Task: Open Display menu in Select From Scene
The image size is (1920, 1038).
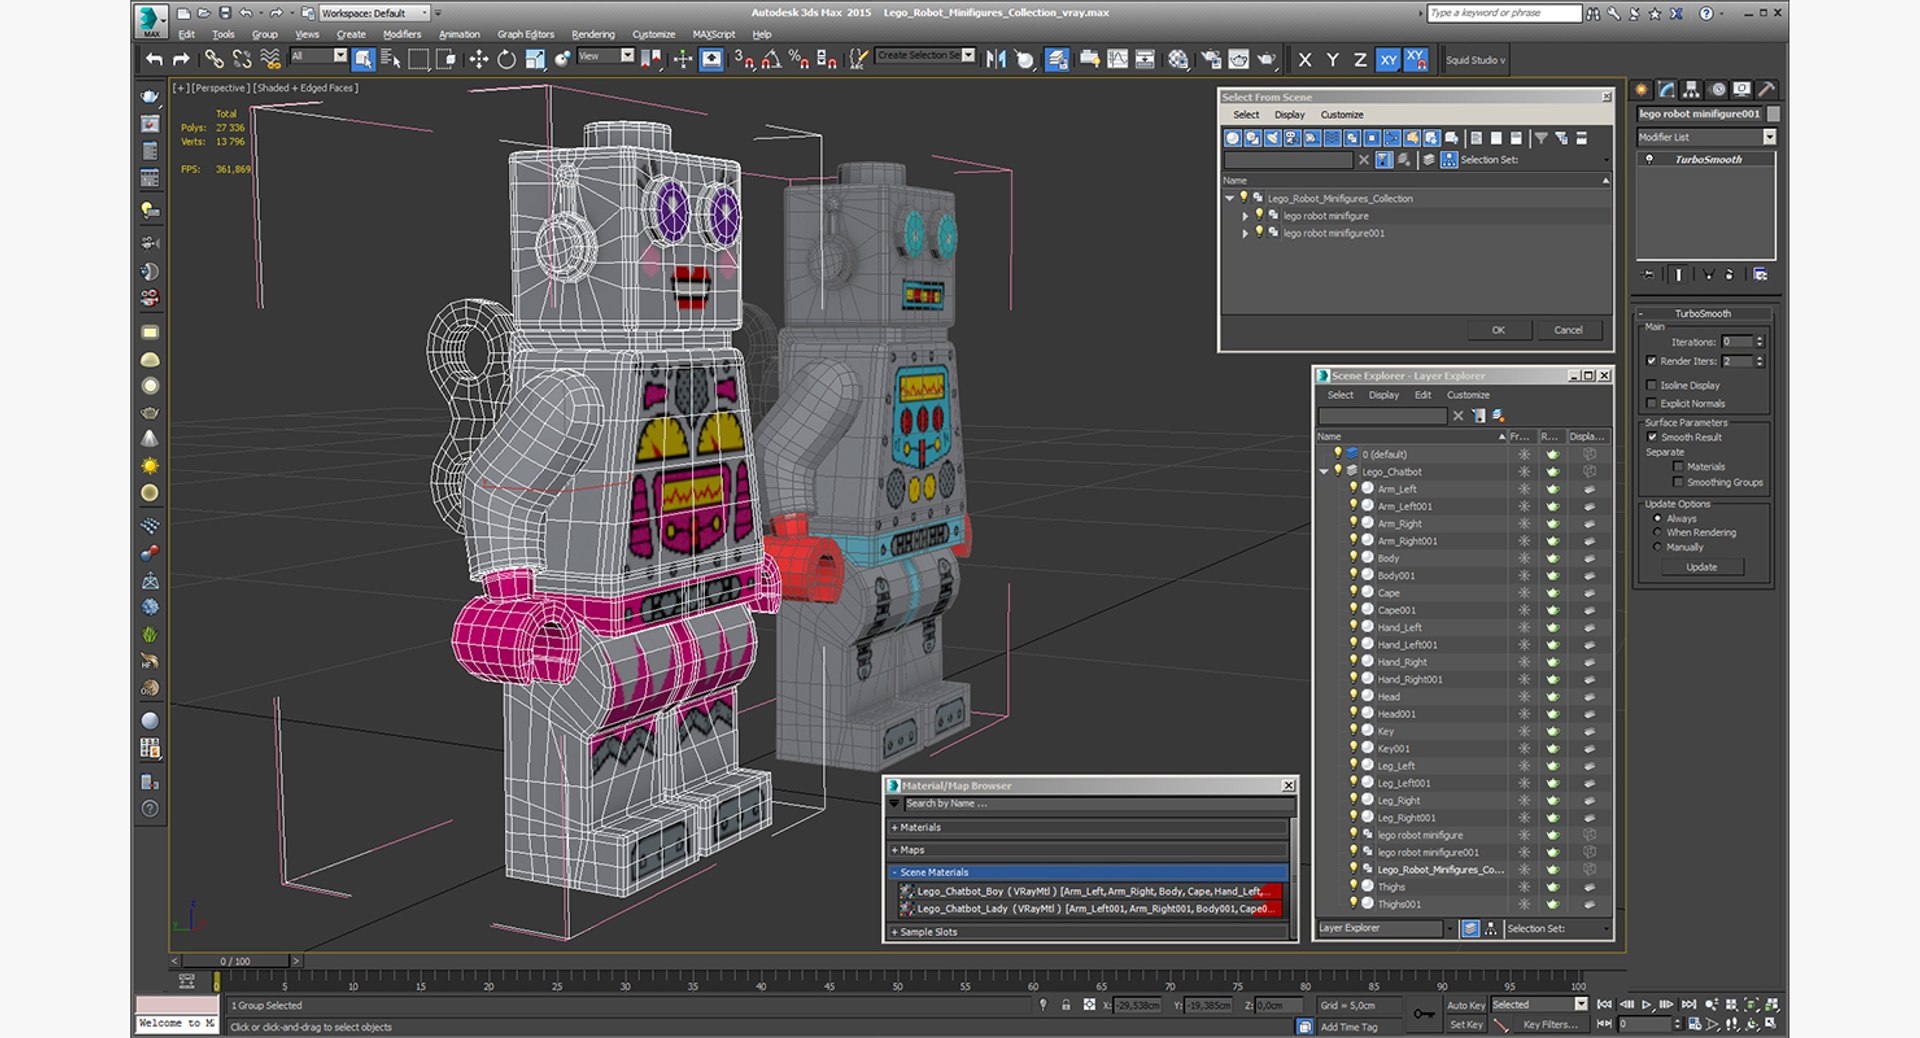Action: tap(1290, 115)
